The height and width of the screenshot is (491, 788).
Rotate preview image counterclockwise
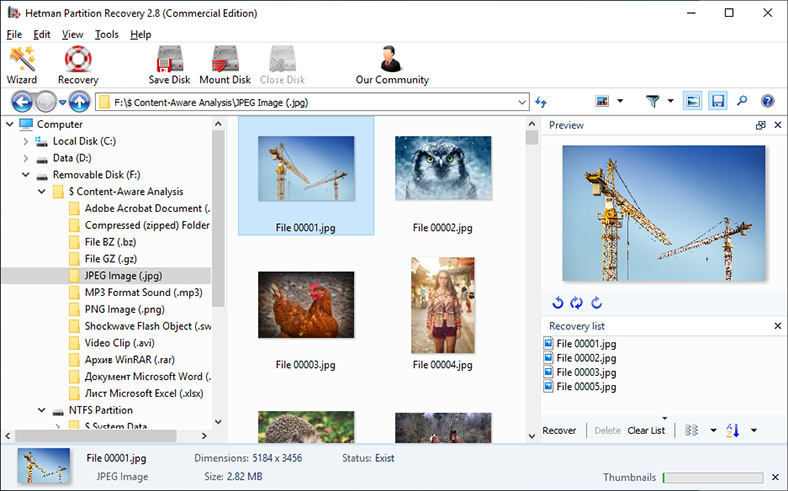557,303
